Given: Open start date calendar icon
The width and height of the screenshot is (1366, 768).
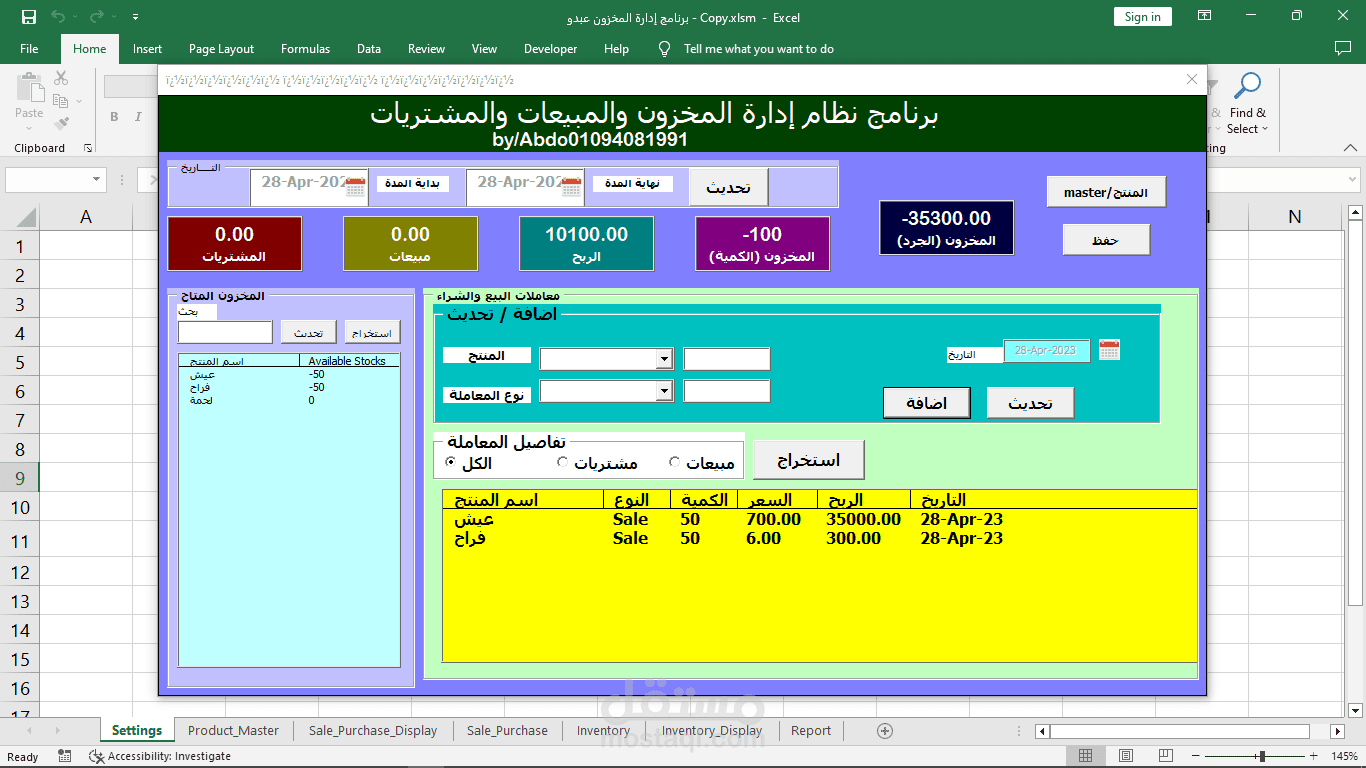Looking at the screenshot, I should coord(355,186).
